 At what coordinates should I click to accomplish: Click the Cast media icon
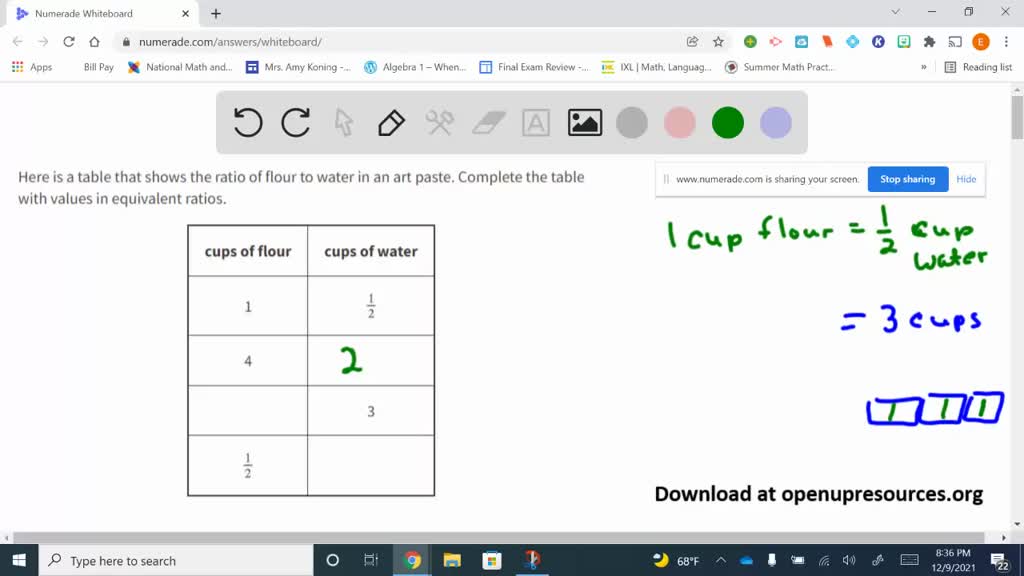click(x=955, y=42)
